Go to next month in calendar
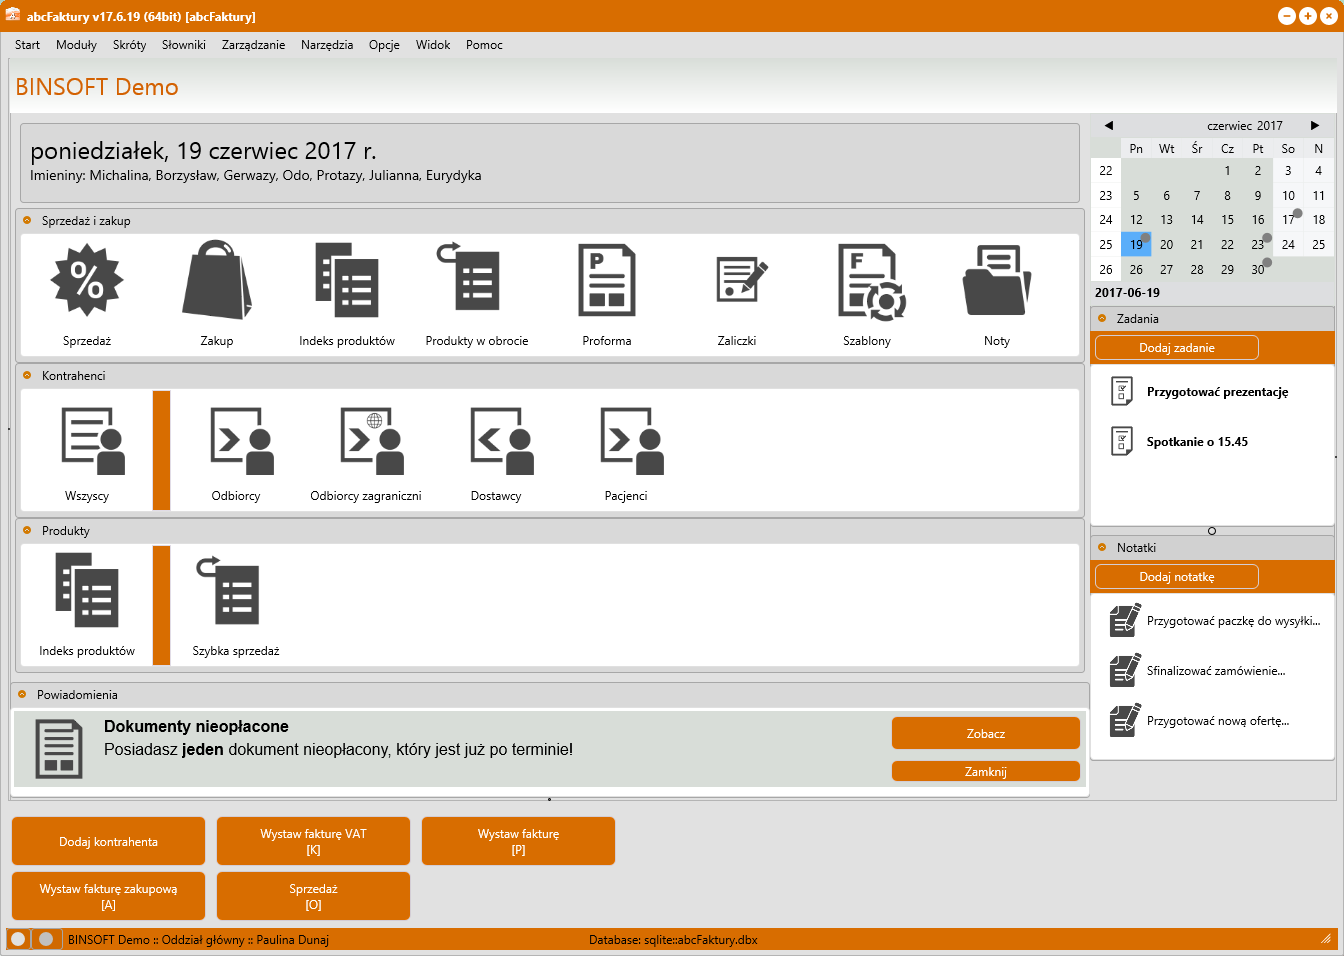 [1315, 126]
